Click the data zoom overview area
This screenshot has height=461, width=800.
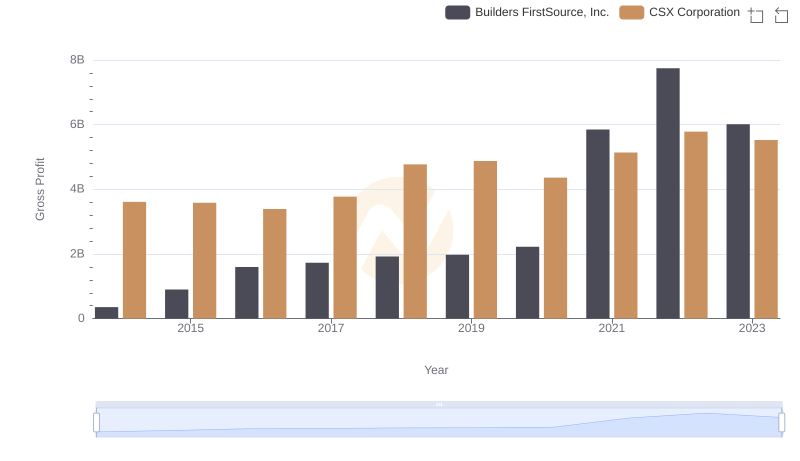tap(439, 423)
